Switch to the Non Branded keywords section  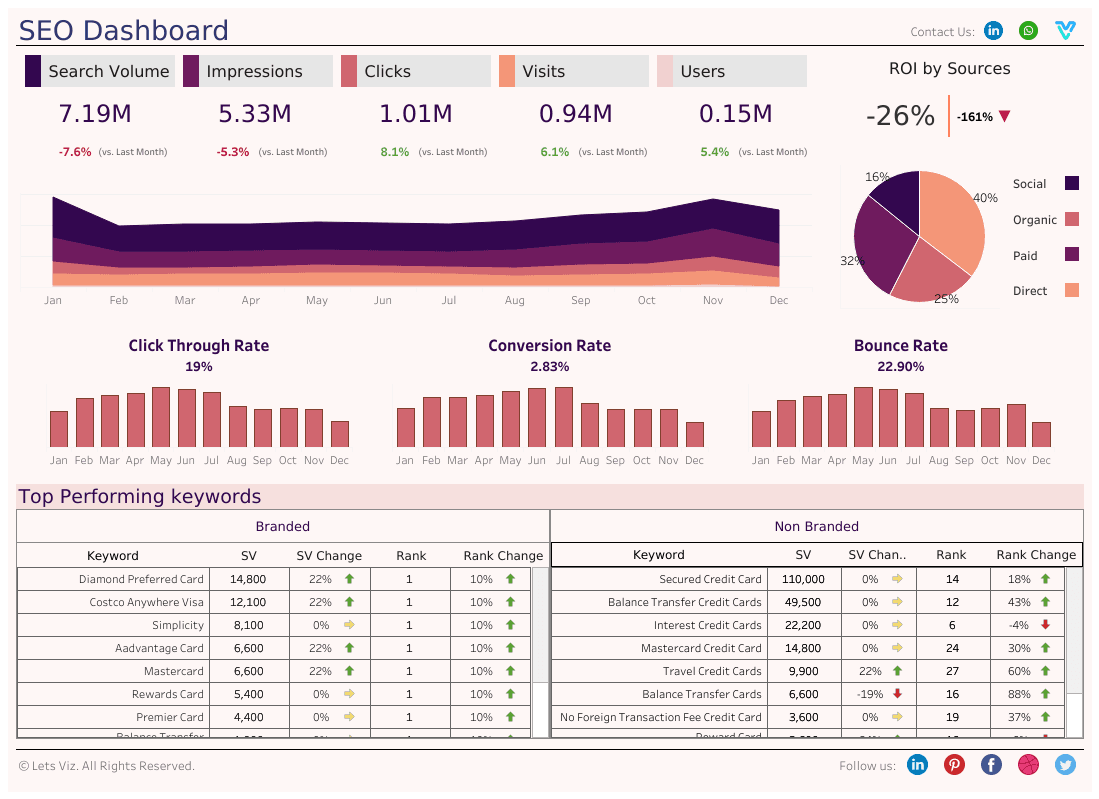[816, 526]
